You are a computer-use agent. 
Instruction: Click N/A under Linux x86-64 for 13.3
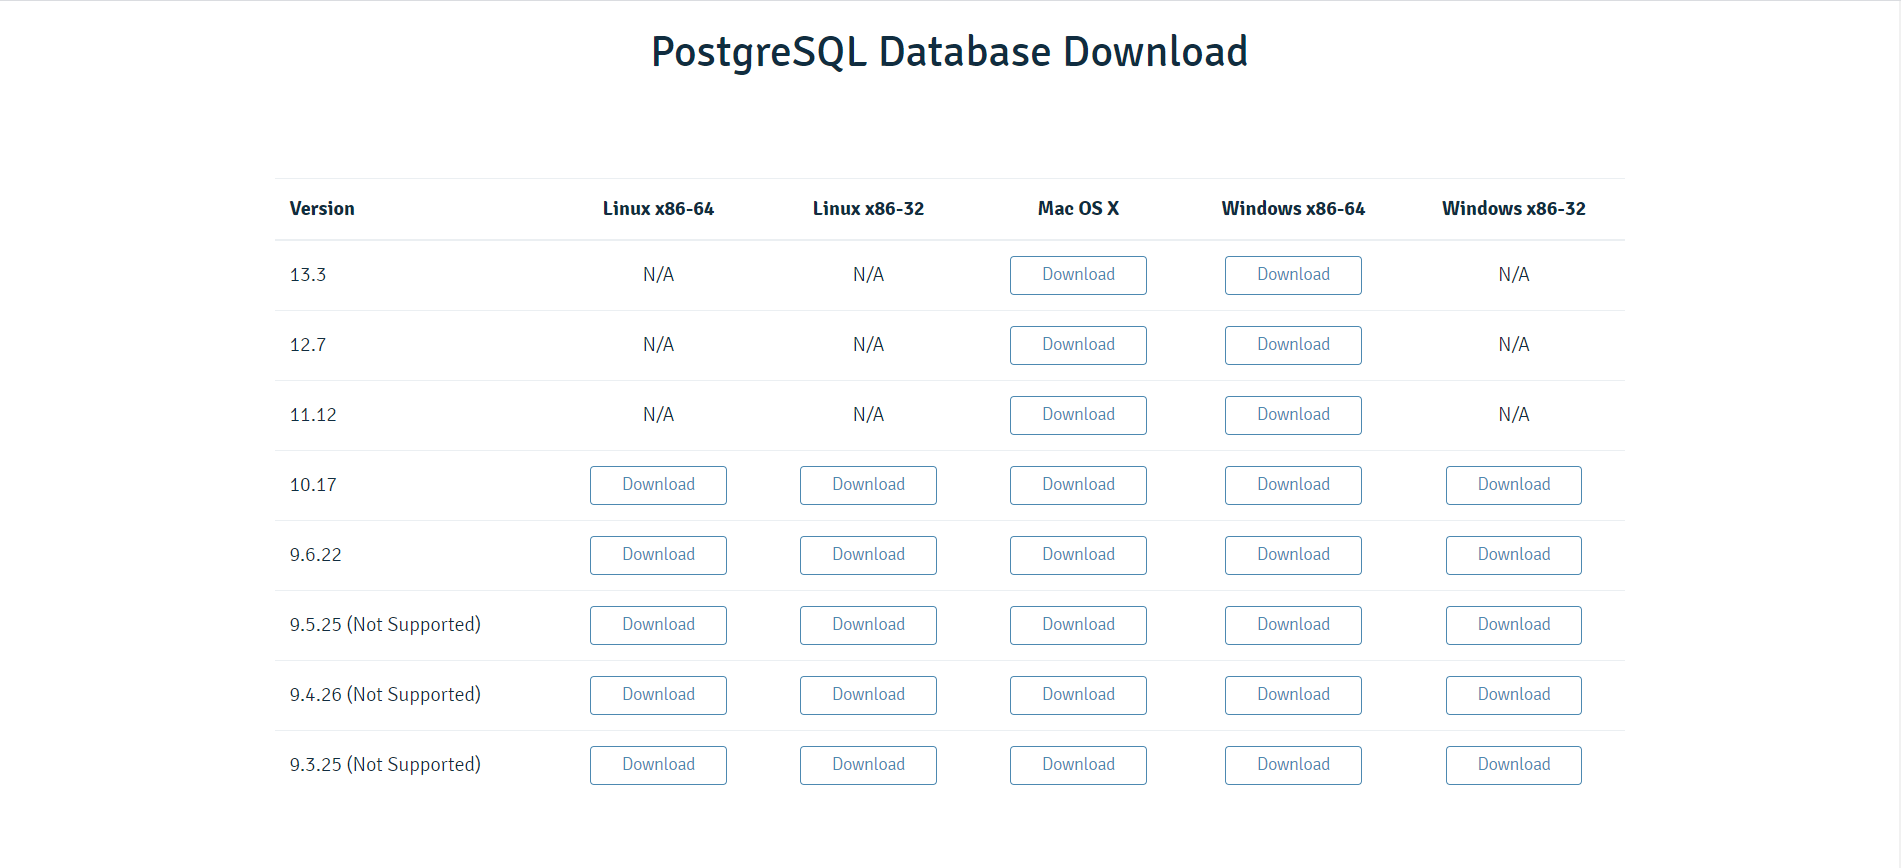click(x=658, y=275)
